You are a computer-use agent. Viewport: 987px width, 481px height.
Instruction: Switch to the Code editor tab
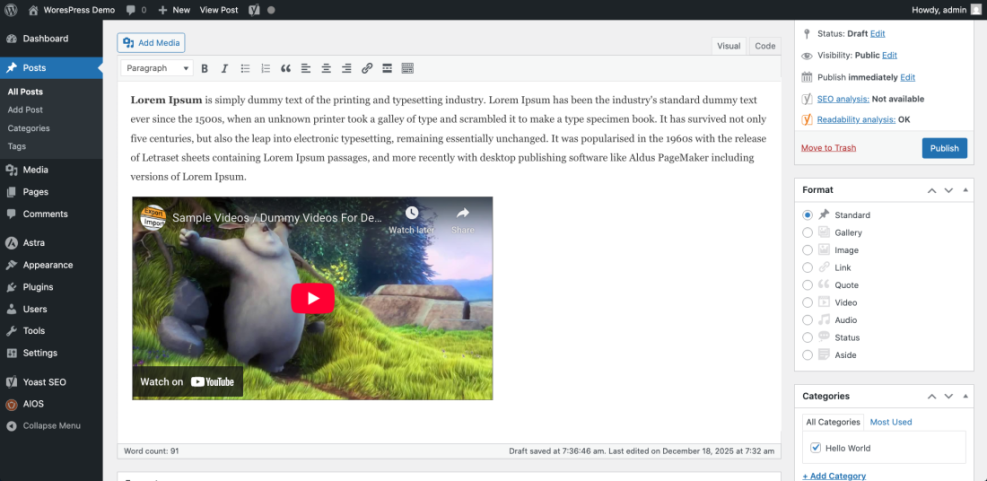[765, 46]
